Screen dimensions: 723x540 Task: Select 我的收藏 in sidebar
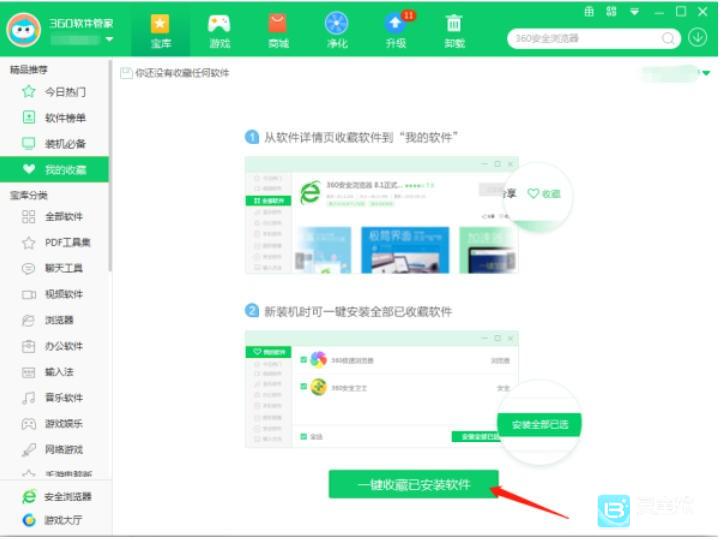pyautogui.click(x=54, y=170)
